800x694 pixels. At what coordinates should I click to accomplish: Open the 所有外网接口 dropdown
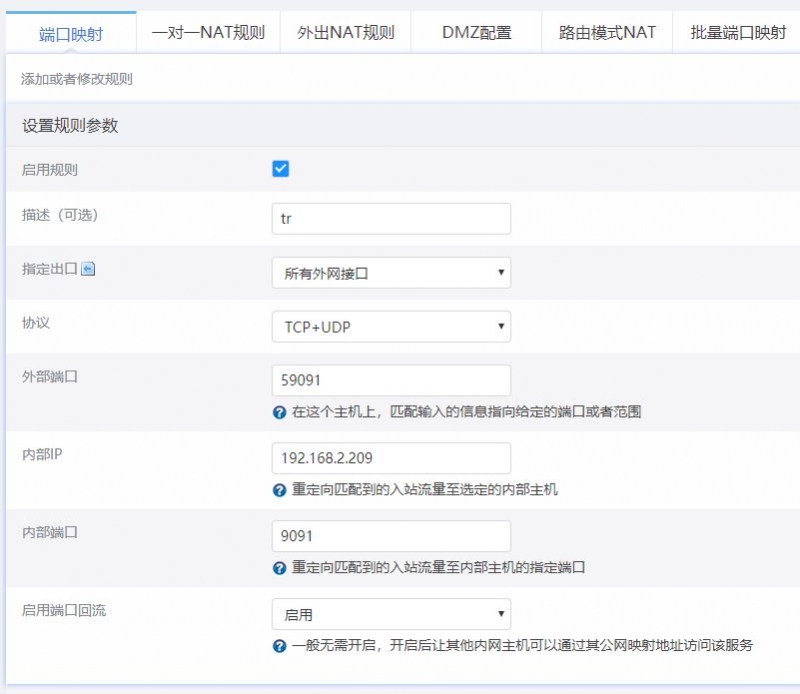click(391, 273)
